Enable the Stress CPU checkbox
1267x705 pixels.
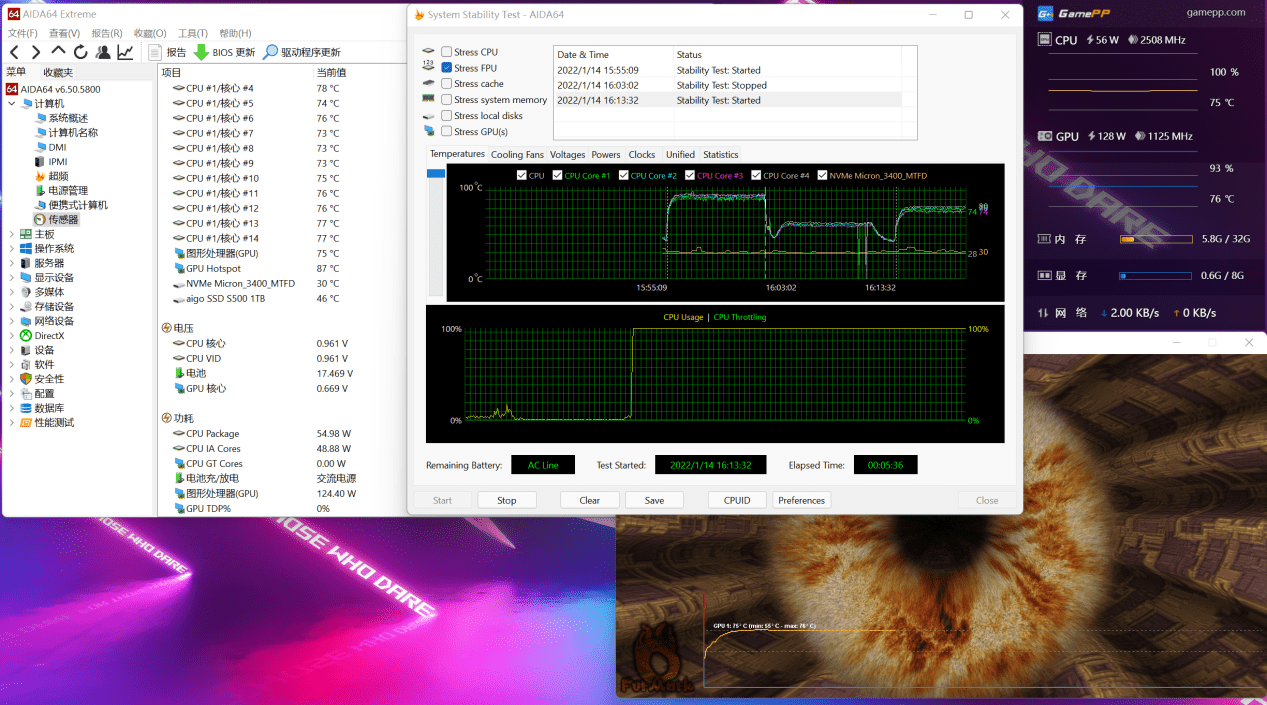coord(446,51)
